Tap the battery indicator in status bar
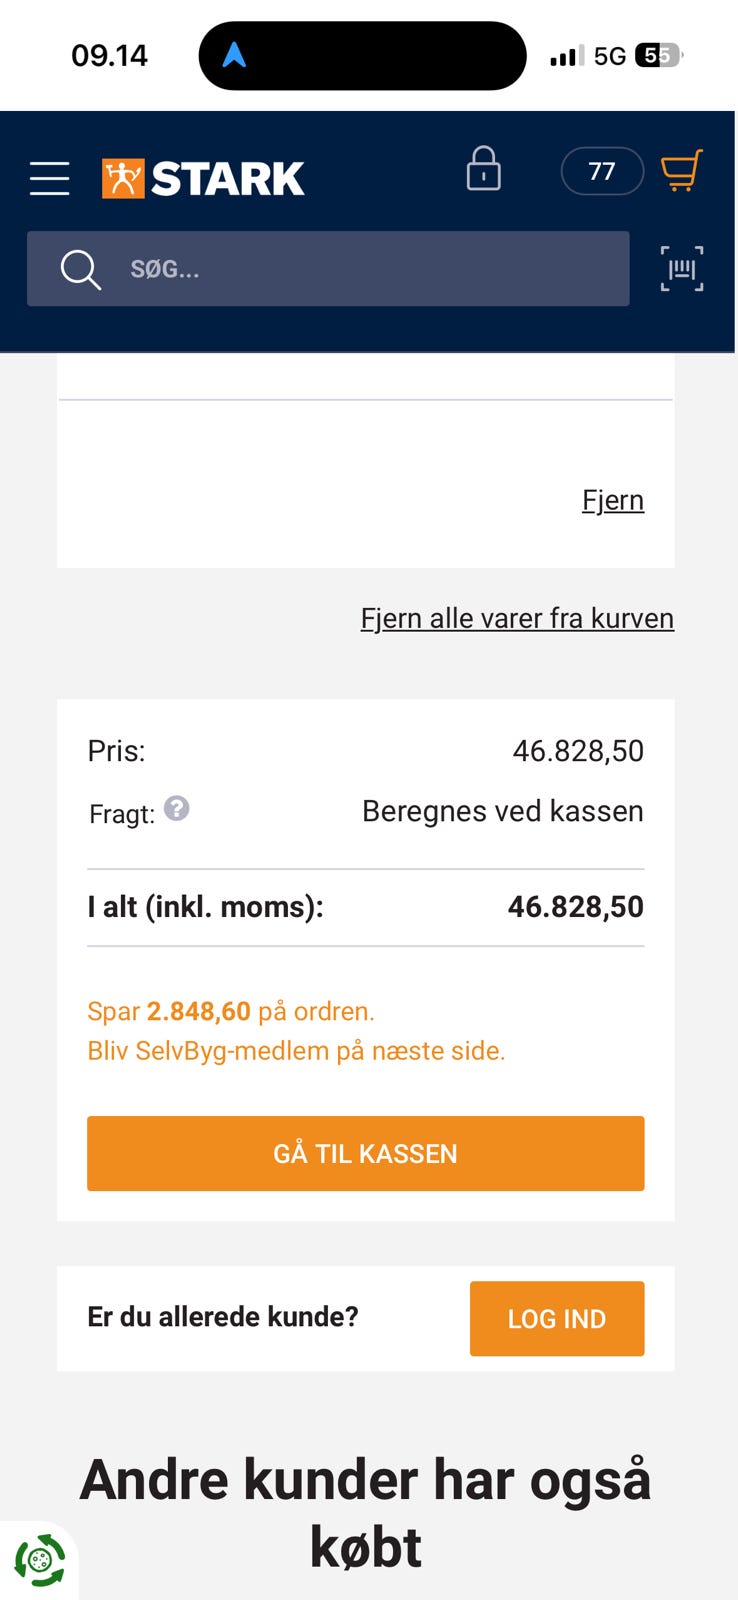The height and width of the screenshot is (1600, 738). click(657, 56)
